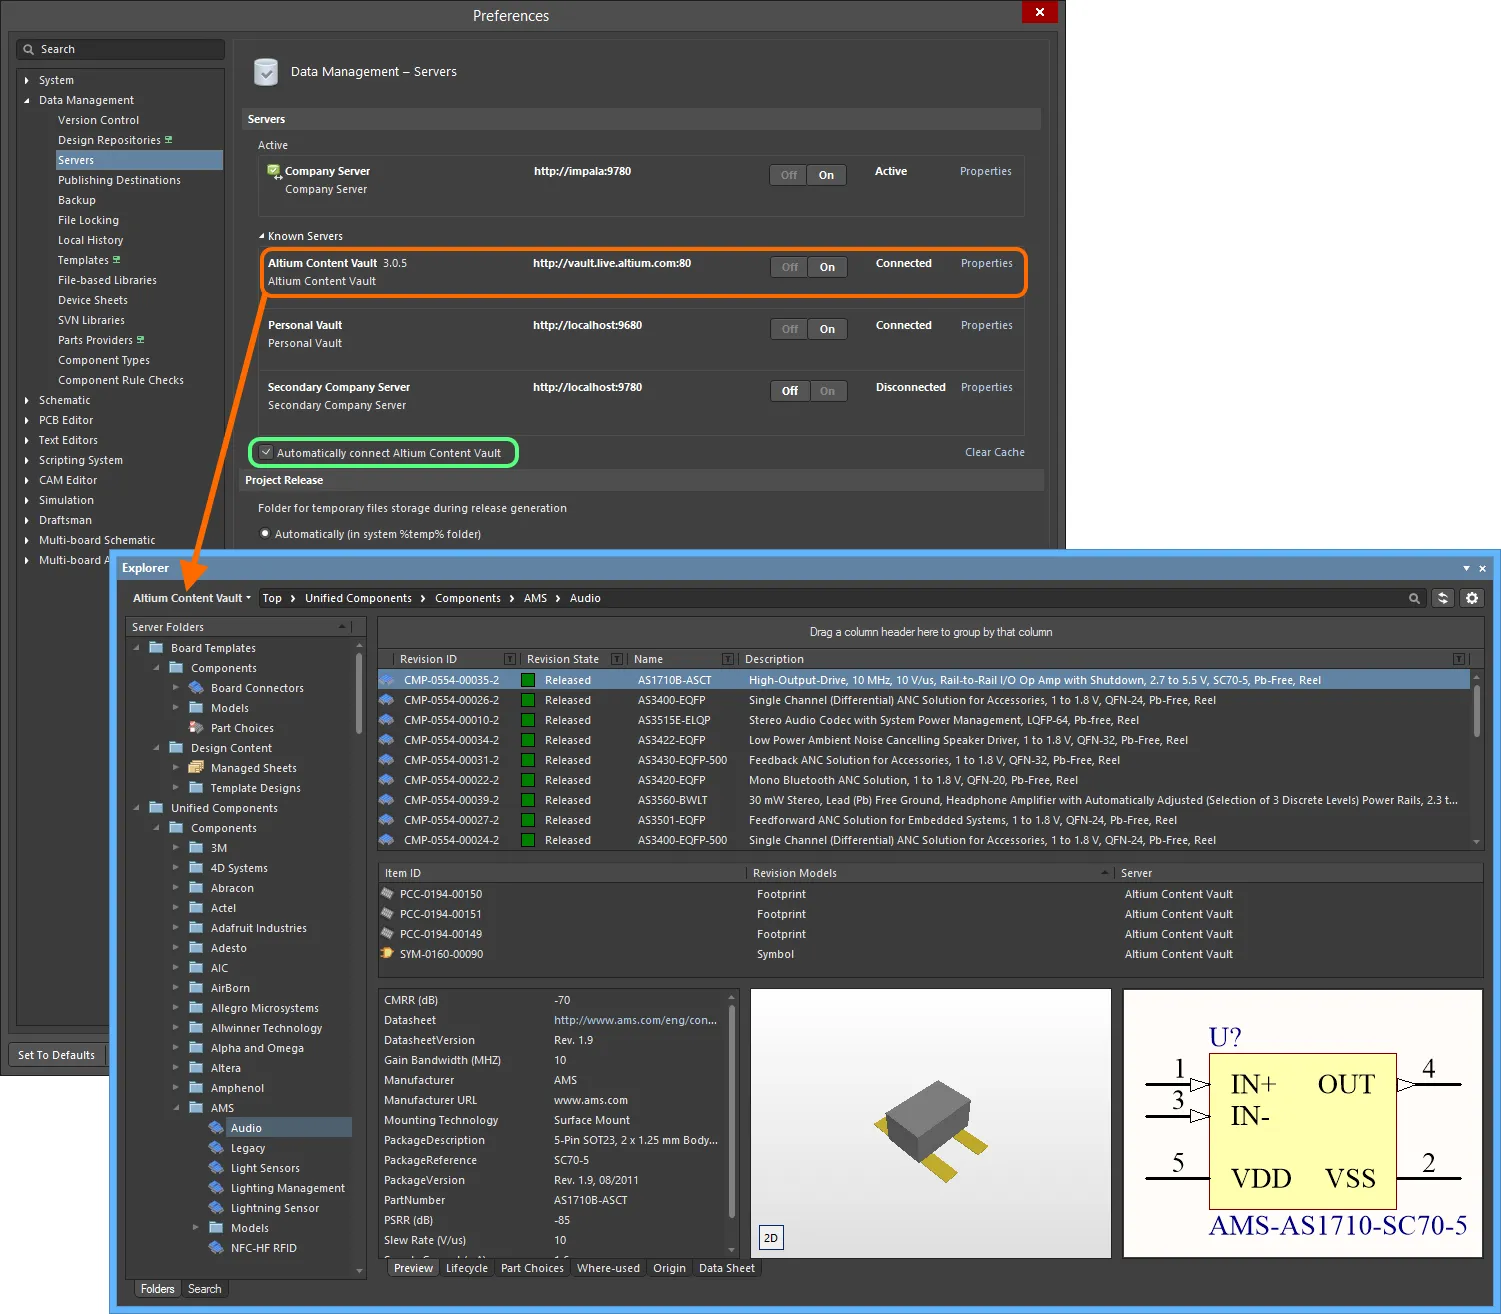The width and height of the screenshot is (1501, 1314).
Task: Open Properties for Company Server
Action: click(986, 171)
